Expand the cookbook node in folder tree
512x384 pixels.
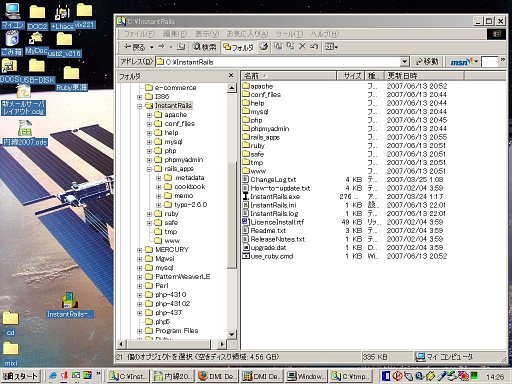(x=159, y=187)
